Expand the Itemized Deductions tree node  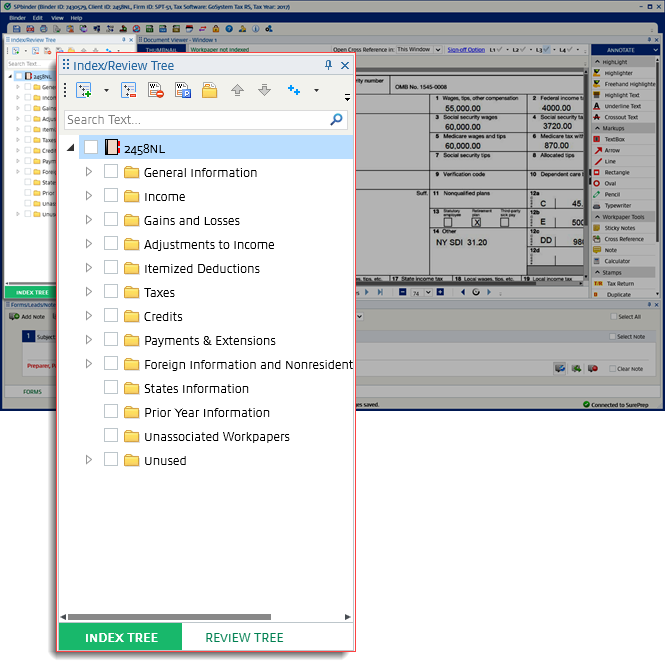89,268
